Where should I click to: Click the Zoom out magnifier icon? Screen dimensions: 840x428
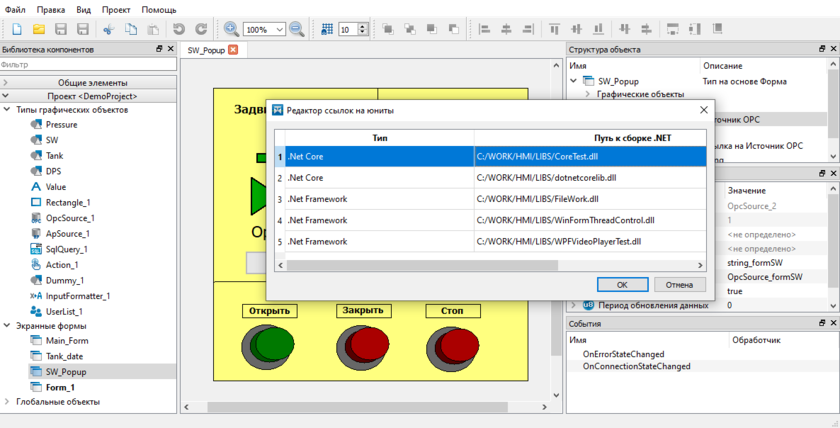297,30
